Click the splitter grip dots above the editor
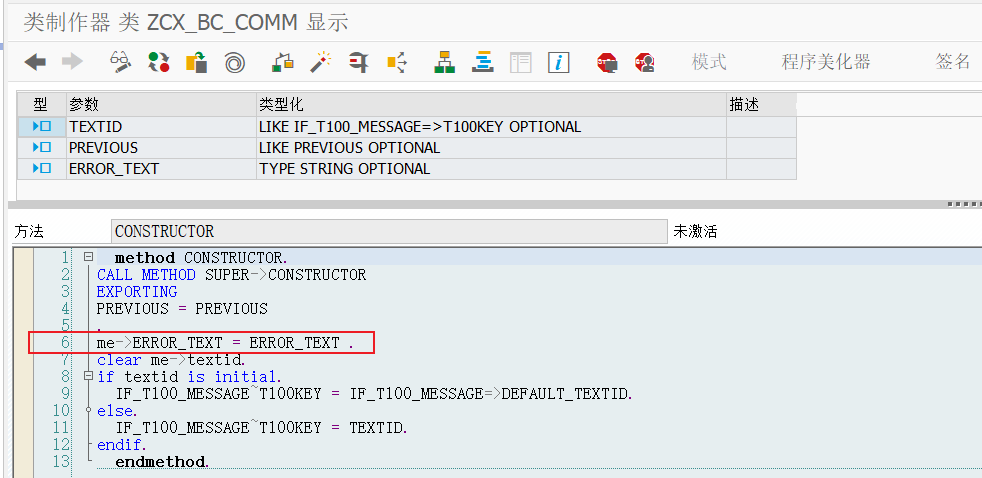Image resolution: width=982 pixels, height=478 pixels. point(964,204)
